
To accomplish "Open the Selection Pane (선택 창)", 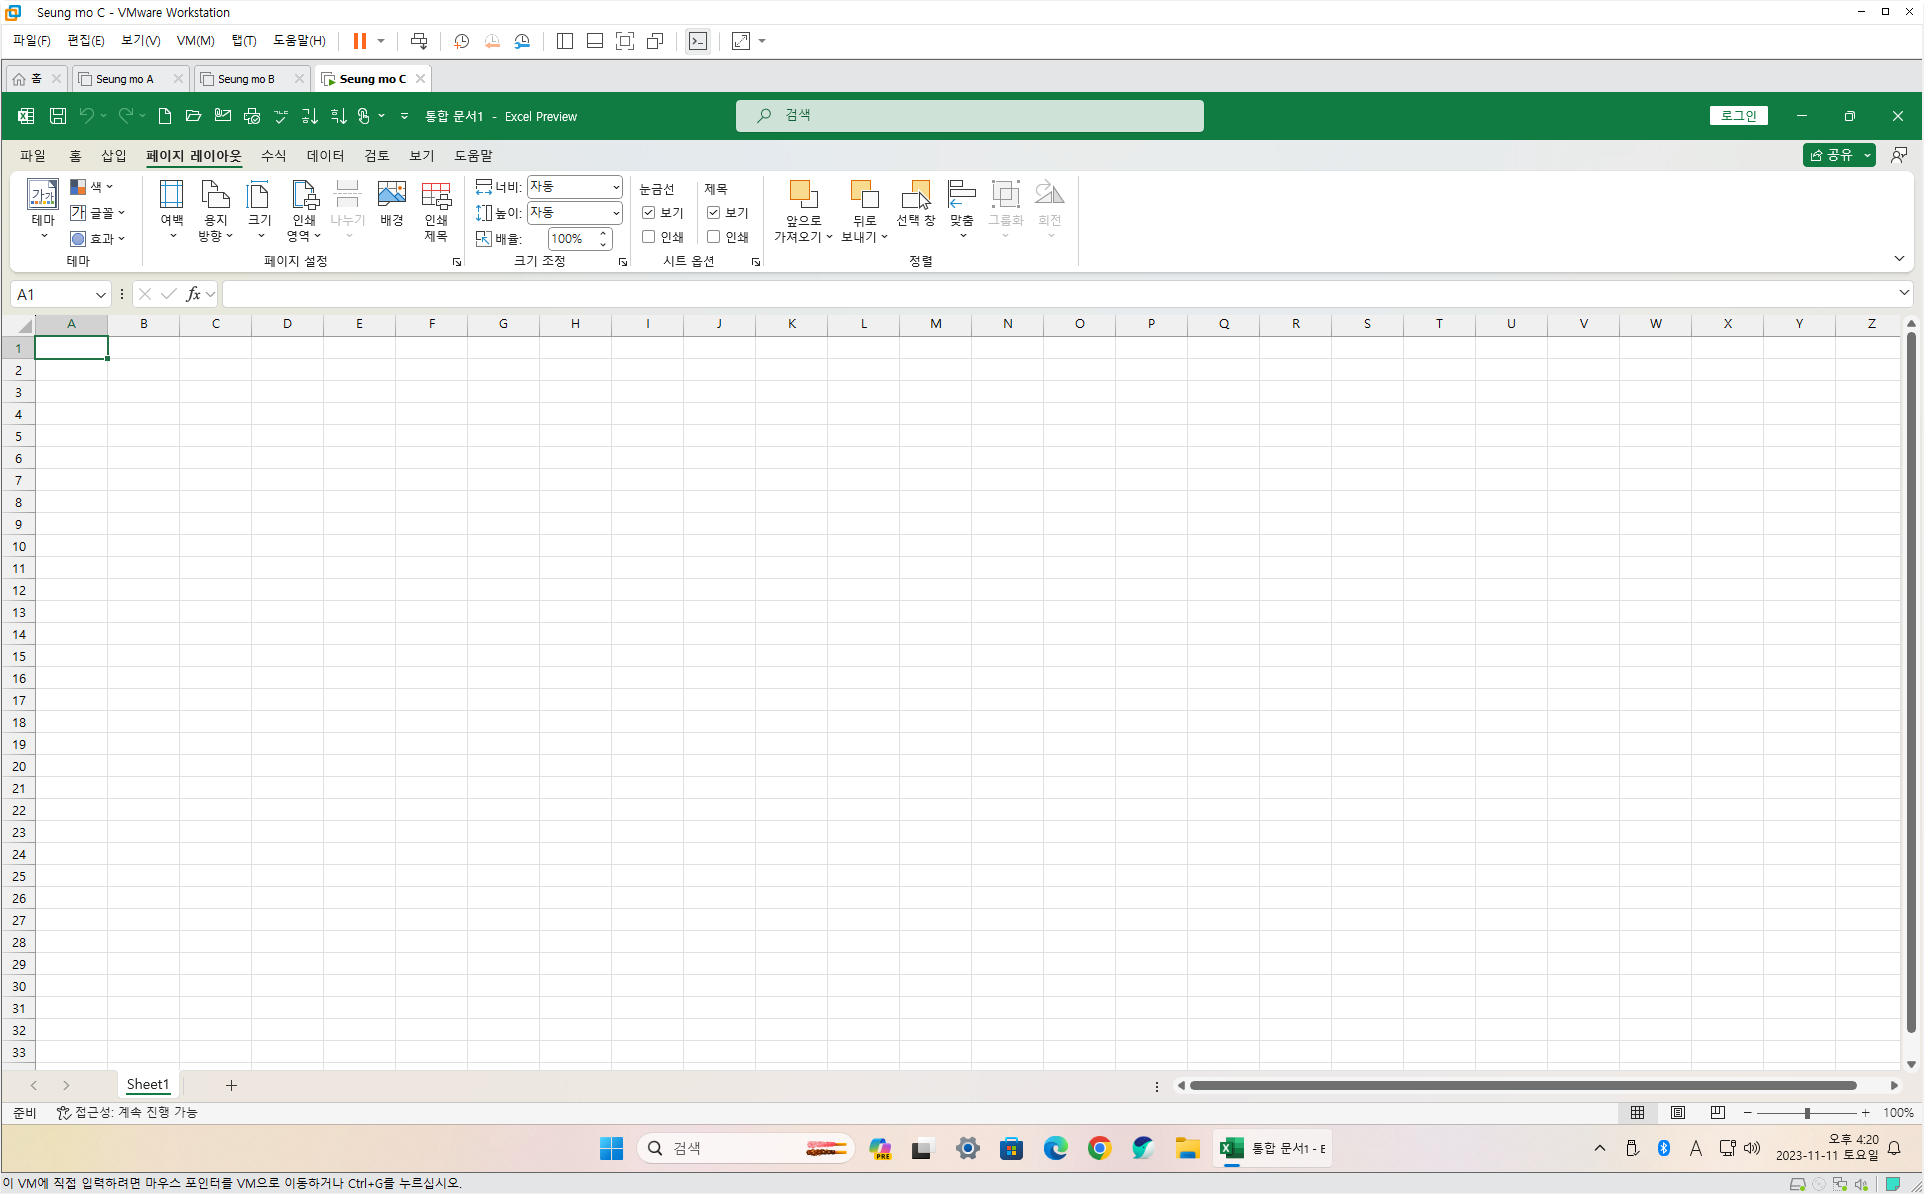I will (x=915, y=203).
